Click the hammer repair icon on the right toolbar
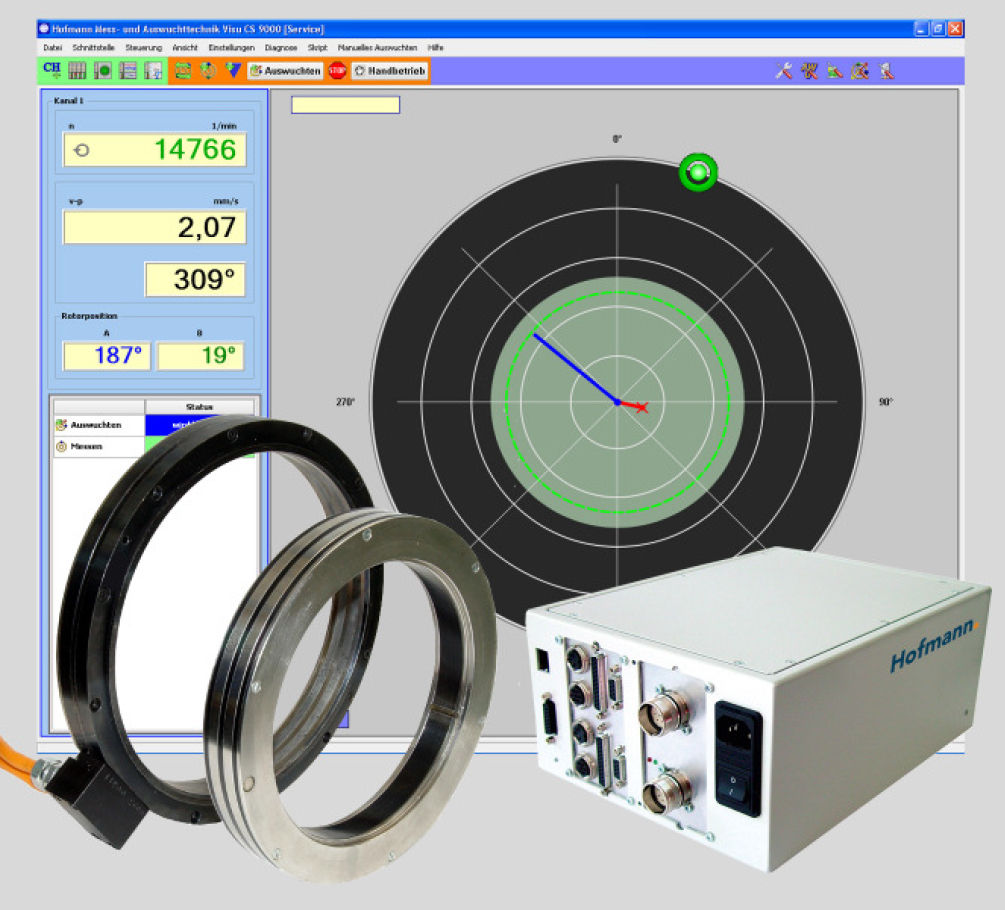 884,70
